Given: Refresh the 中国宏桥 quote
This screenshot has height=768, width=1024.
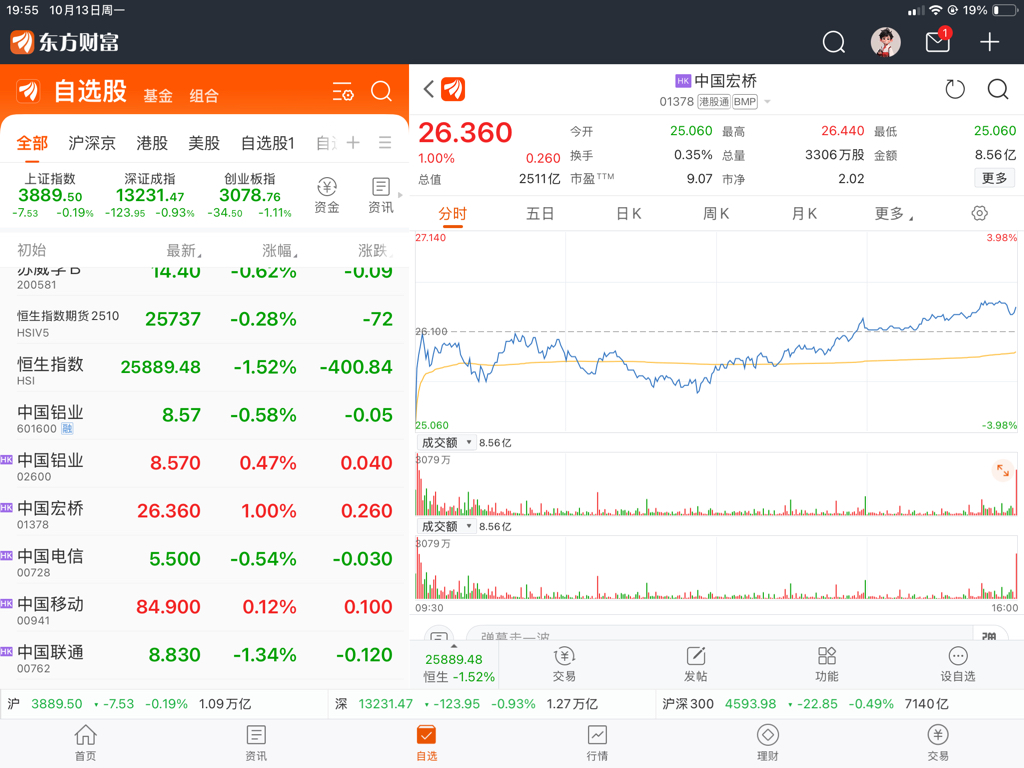Looking at the screenshot, I should [955, 89].
